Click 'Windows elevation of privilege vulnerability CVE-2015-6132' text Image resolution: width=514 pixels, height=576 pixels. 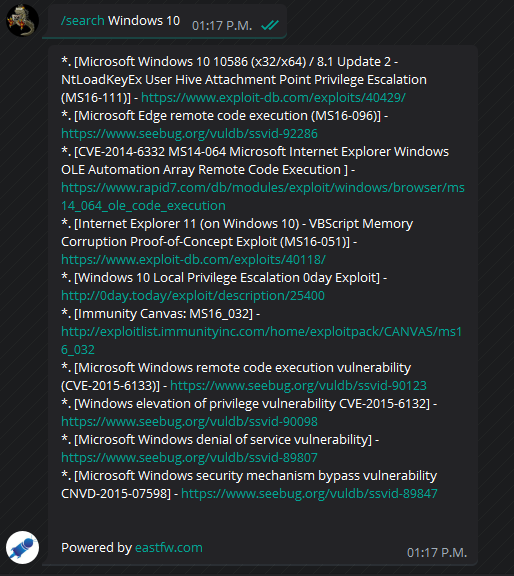pyautogui.click(x=252, y=403)
